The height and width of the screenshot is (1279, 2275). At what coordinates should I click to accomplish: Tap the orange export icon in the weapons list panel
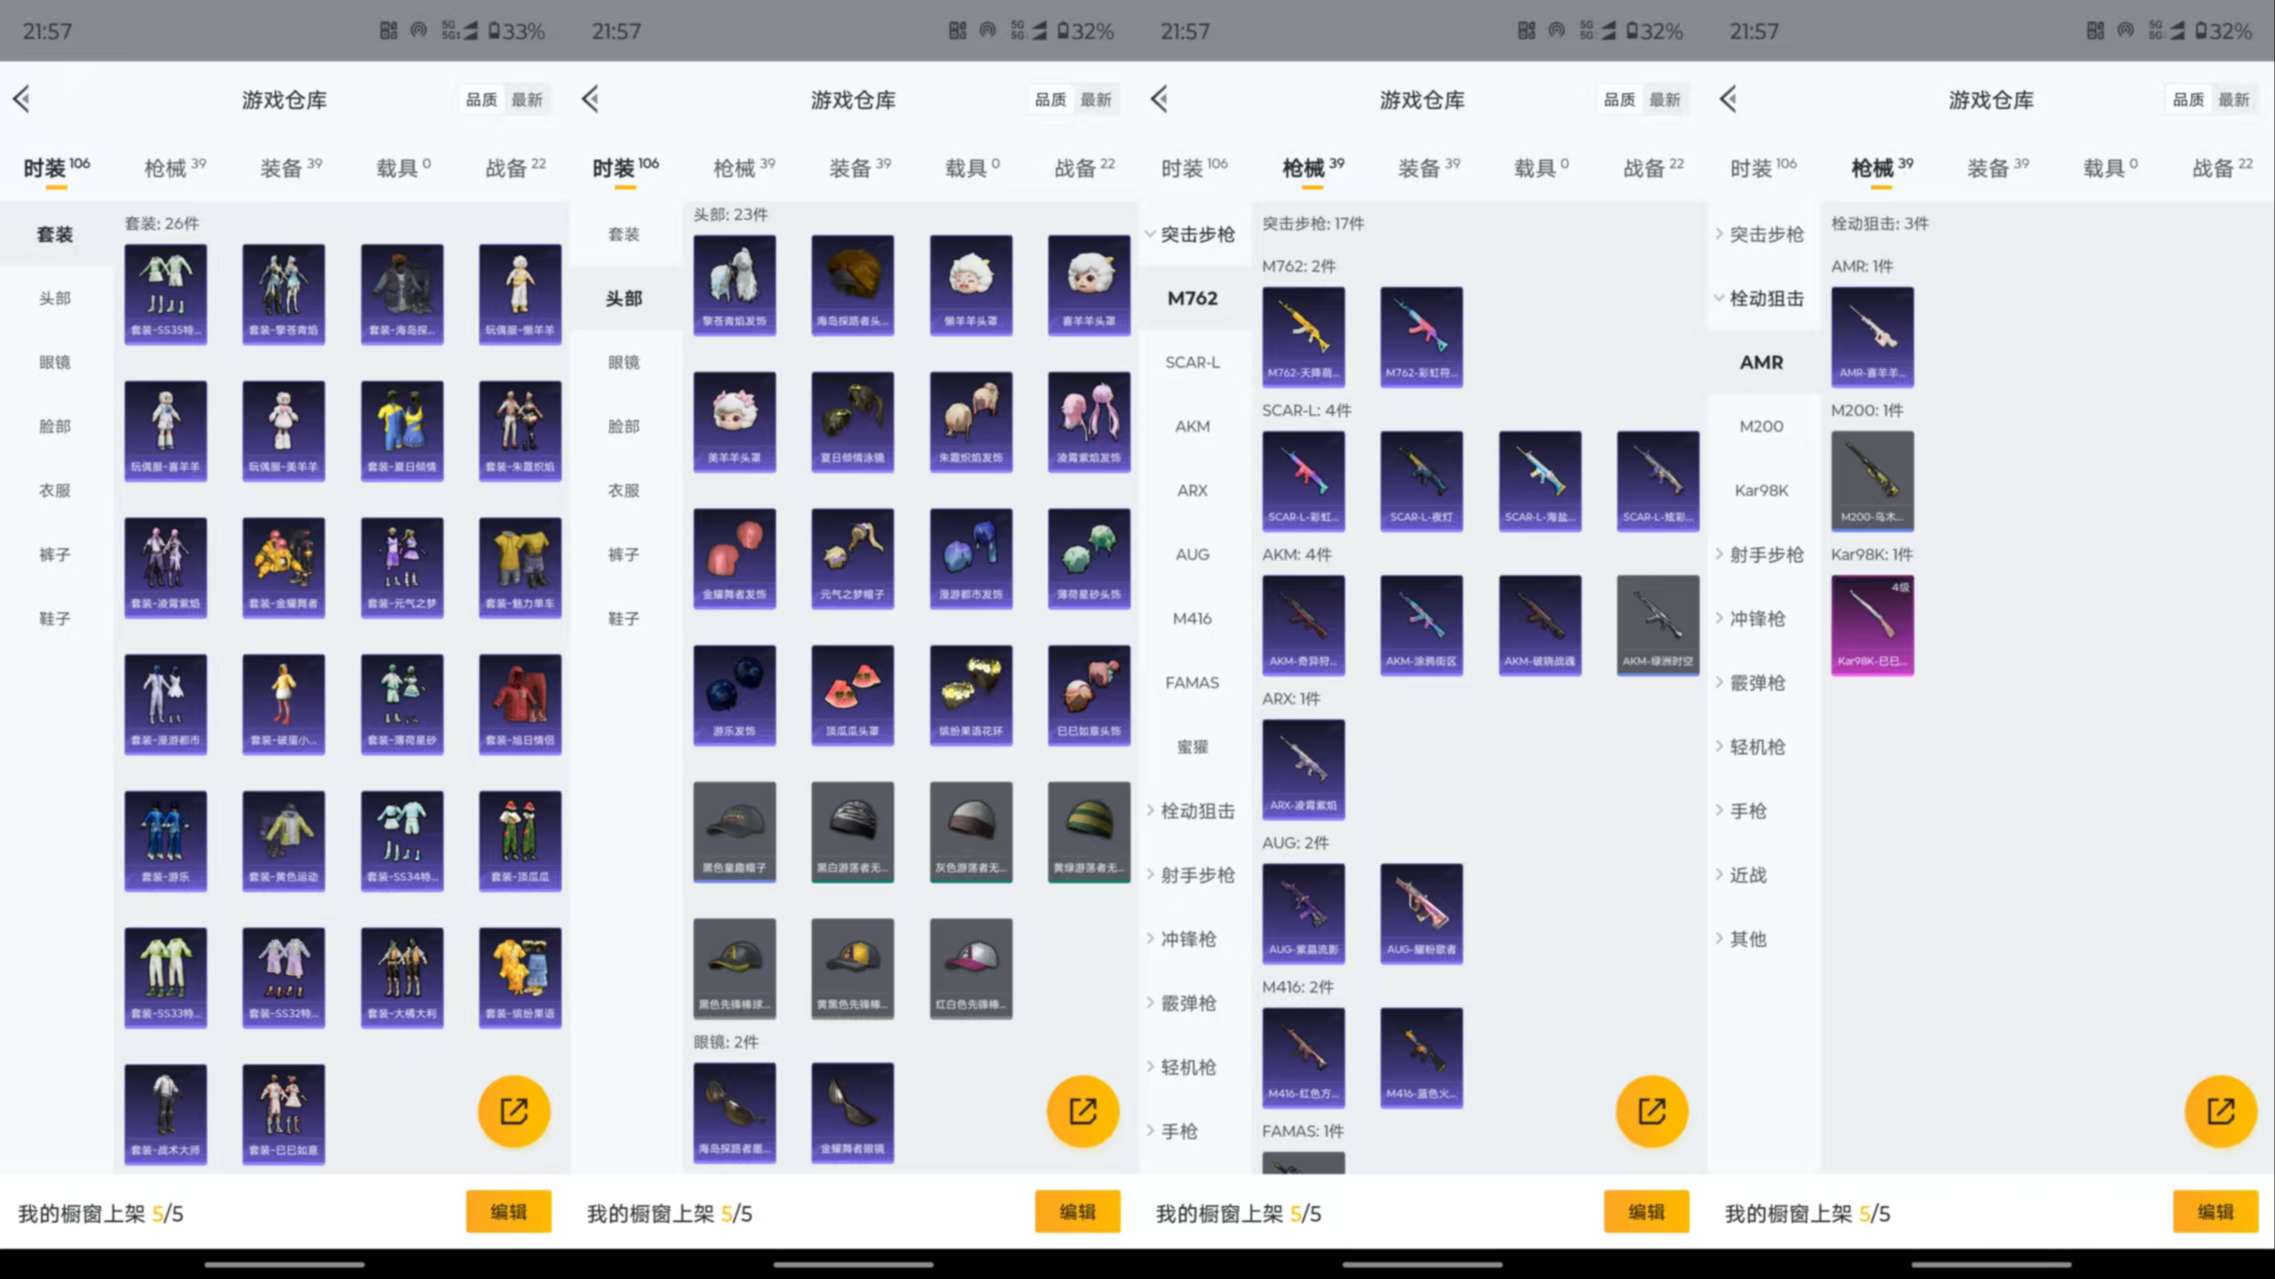[x=1650, y=1110]
